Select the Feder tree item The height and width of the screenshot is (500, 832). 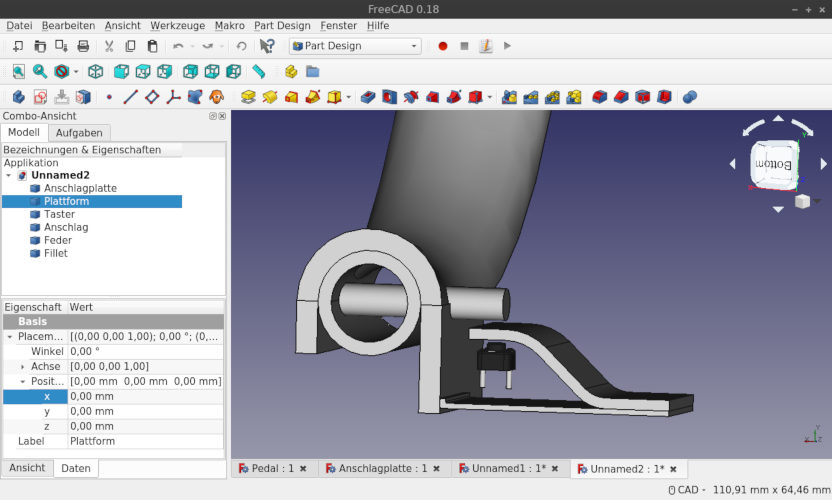58,240
